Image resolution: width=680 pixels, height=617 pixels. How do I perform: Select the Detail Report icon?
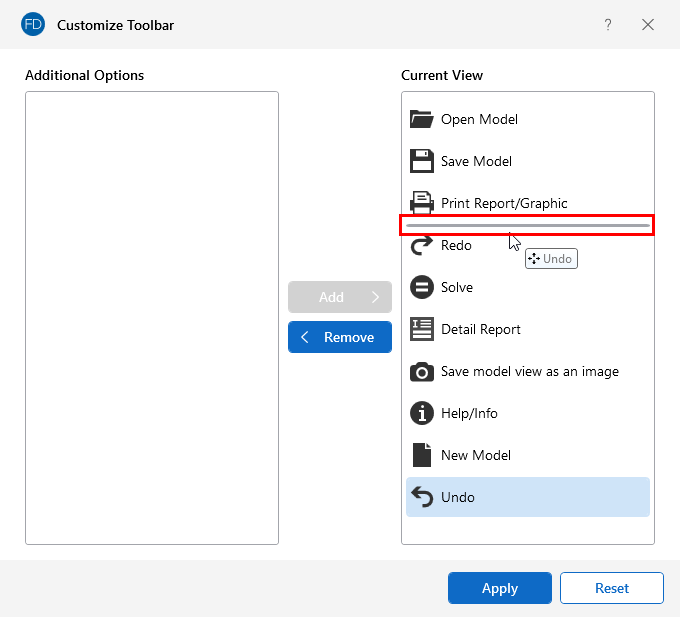tap(422, 329)
